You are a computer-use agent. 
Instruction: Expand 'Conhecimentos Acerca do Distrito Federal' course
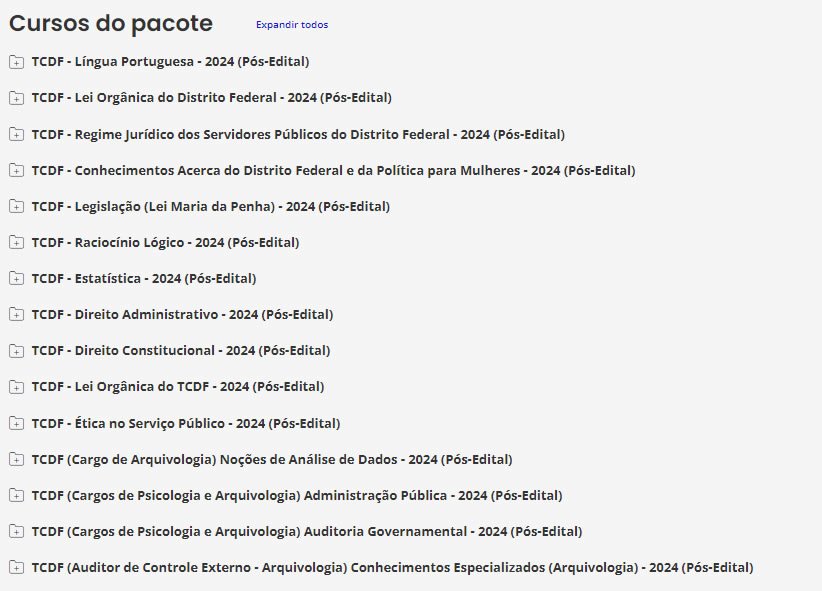(x=333, y=171)
